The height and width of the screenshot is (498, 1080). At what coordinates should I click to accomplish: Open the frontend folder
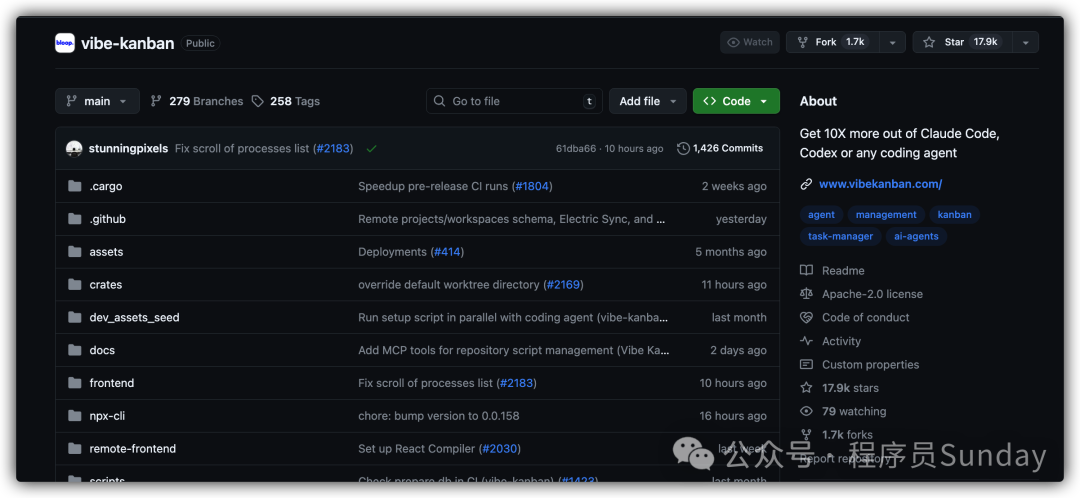tap(112, 383)
